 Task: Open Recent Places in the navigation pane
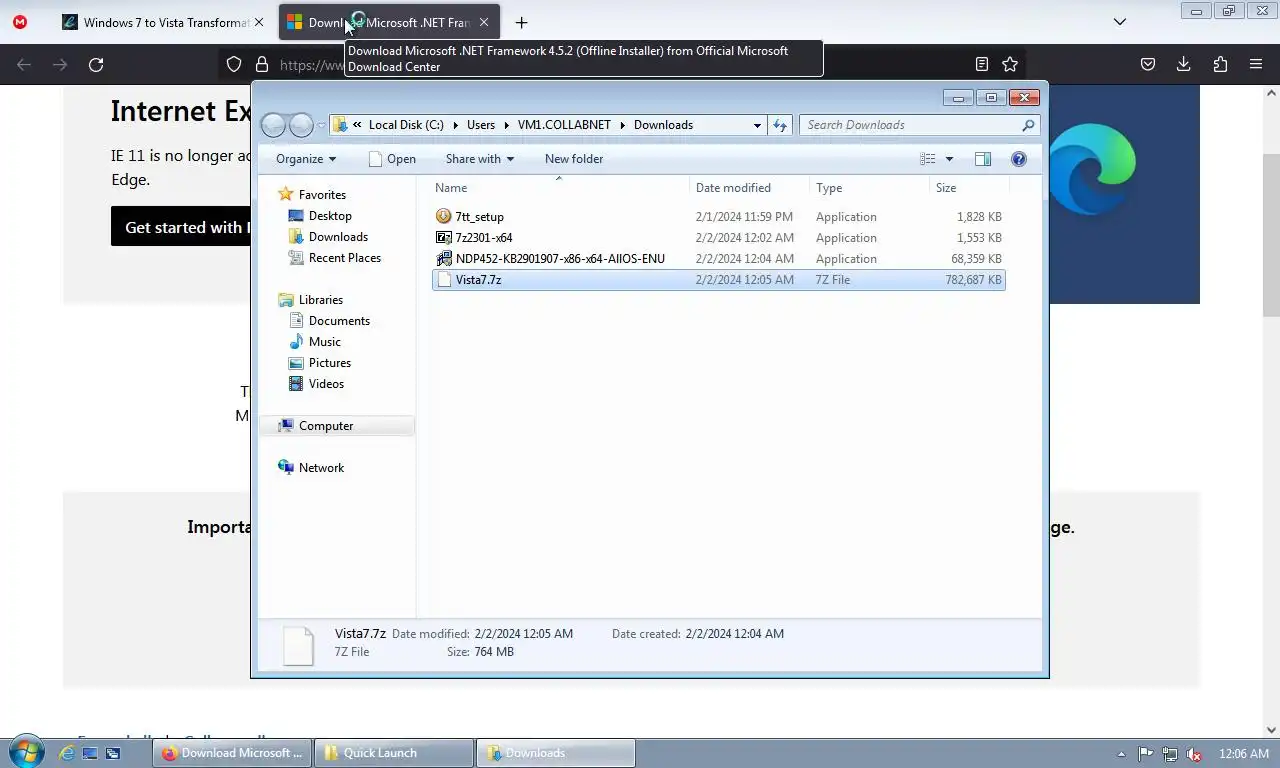pyautogui.click(x=344, y=258)
